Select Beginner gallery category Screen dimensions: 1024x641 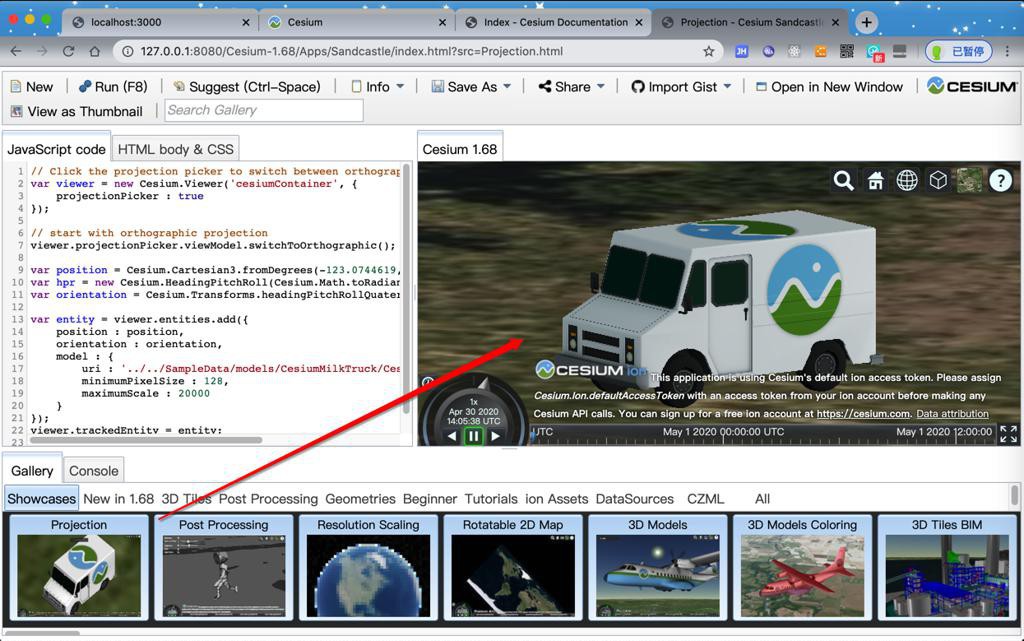pyautogui.click(x=430, y=499)
